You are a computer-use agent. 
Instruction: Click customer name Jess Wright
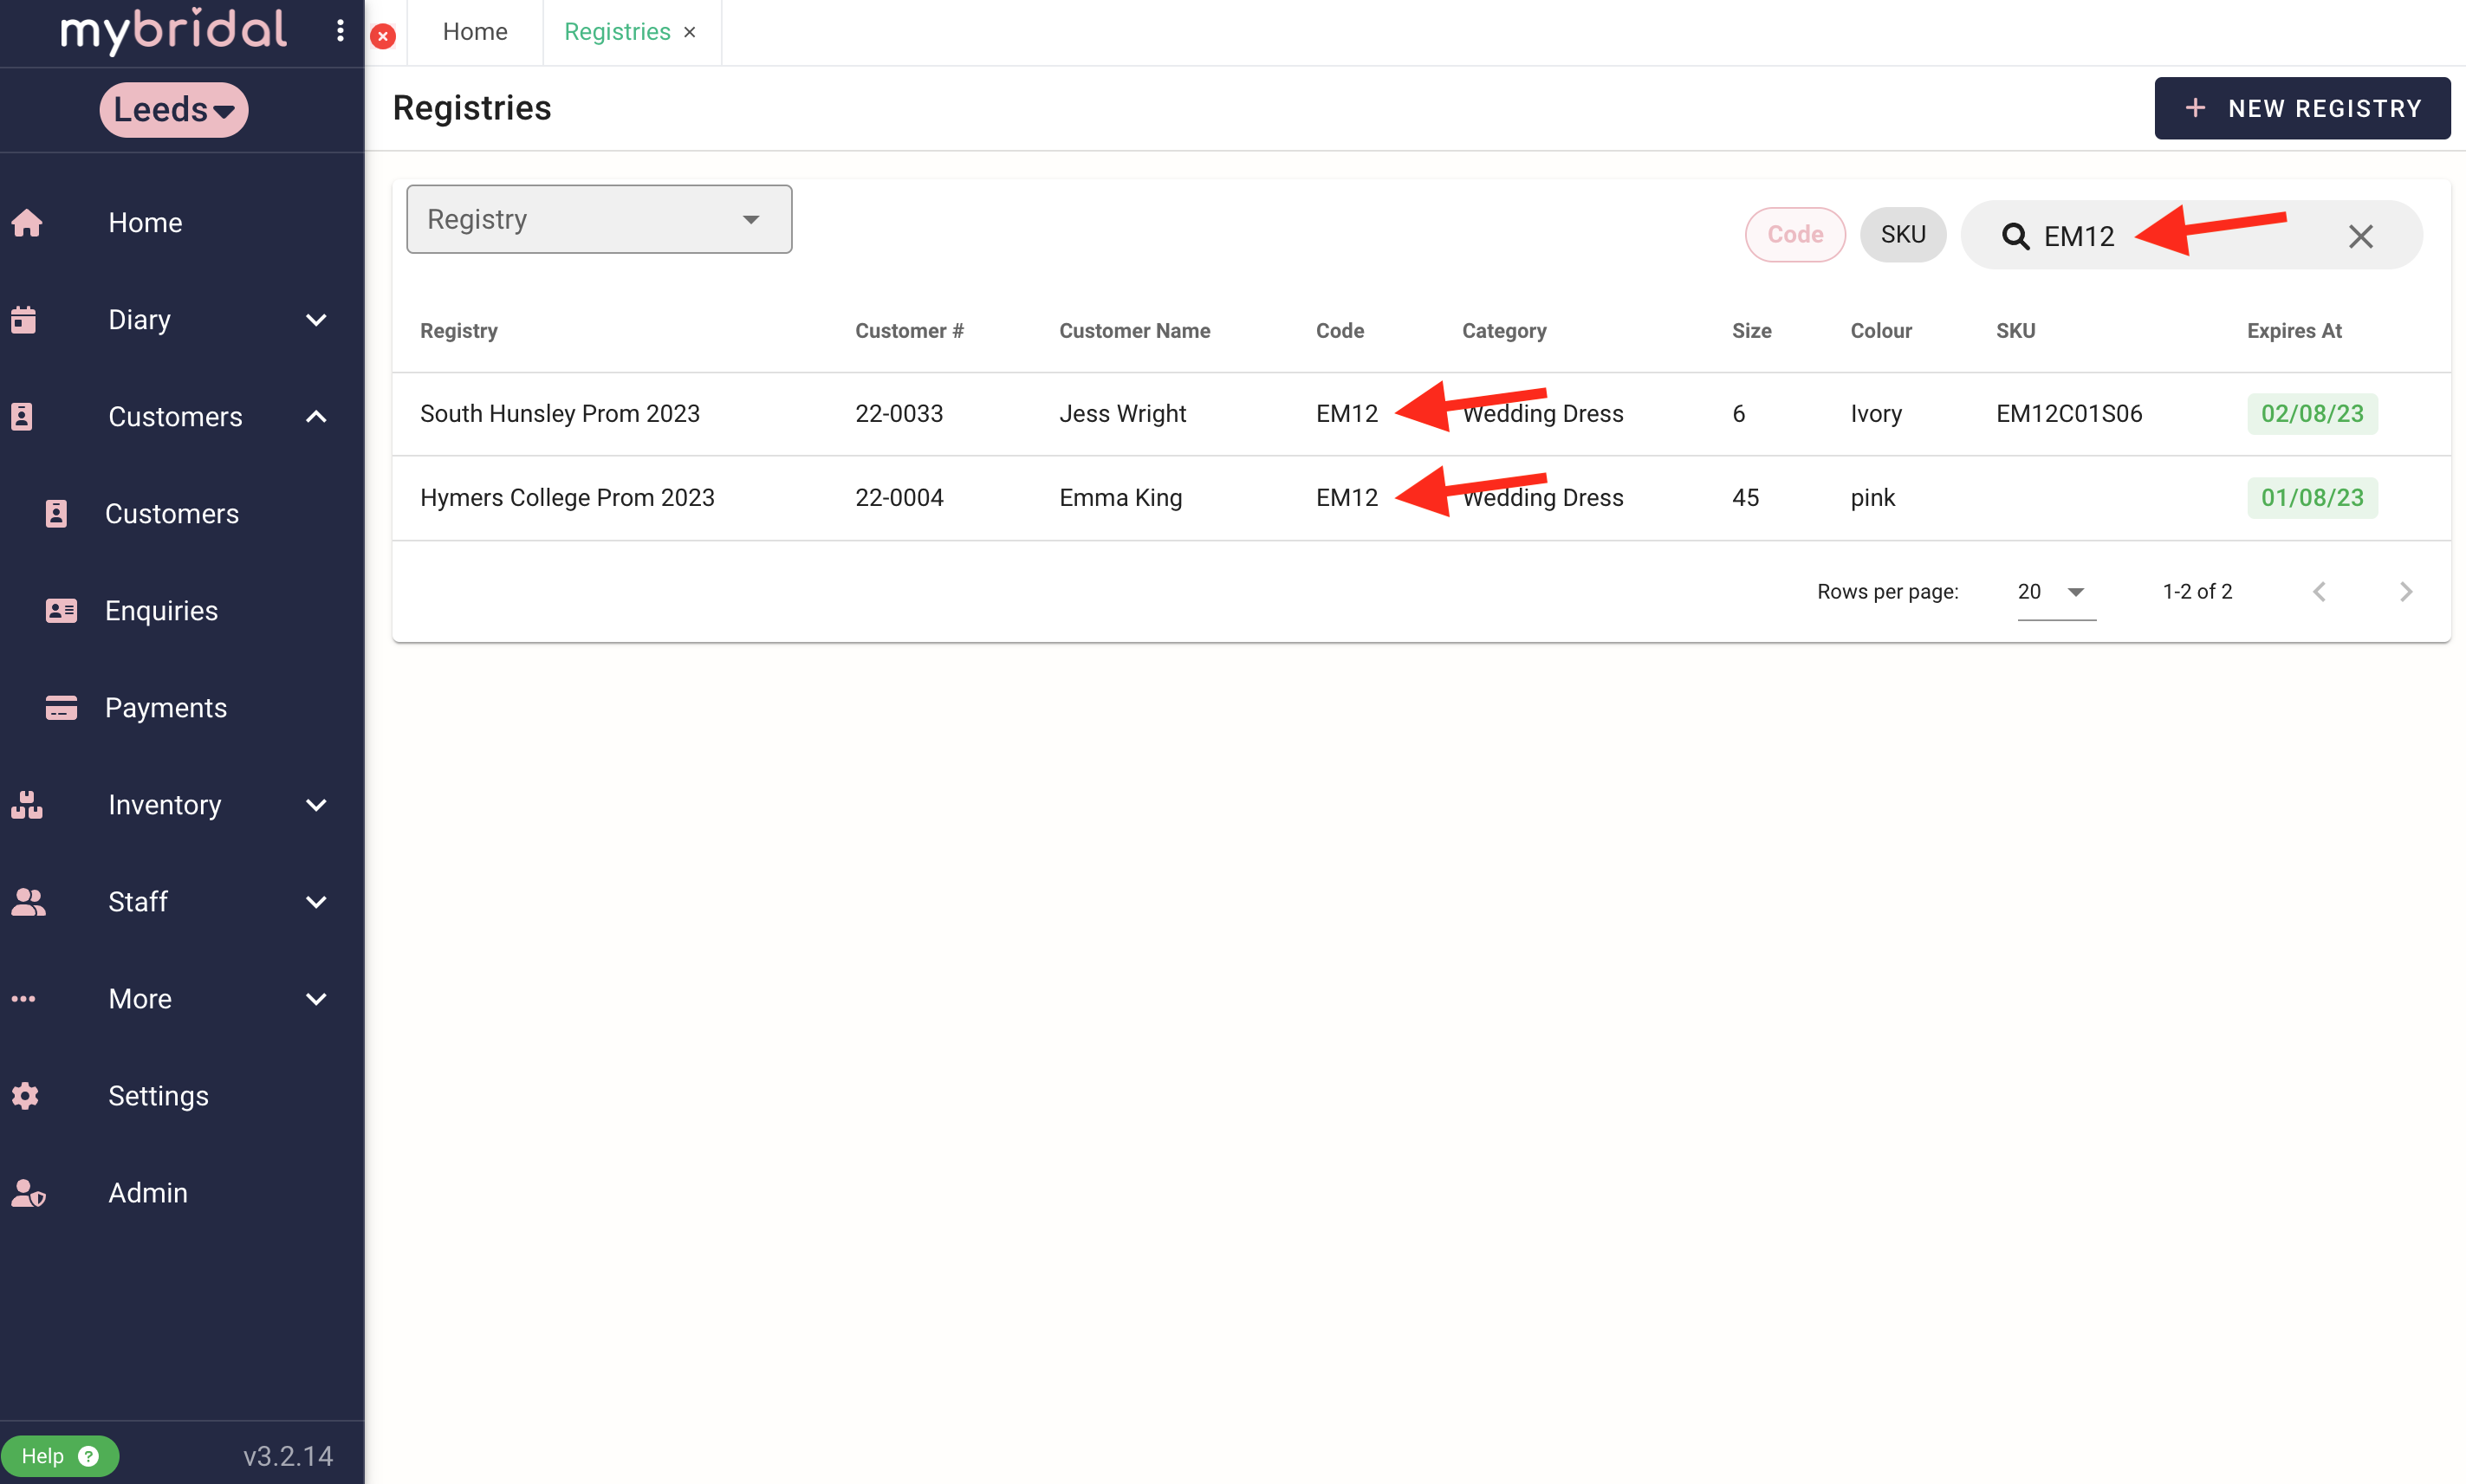1122,413
